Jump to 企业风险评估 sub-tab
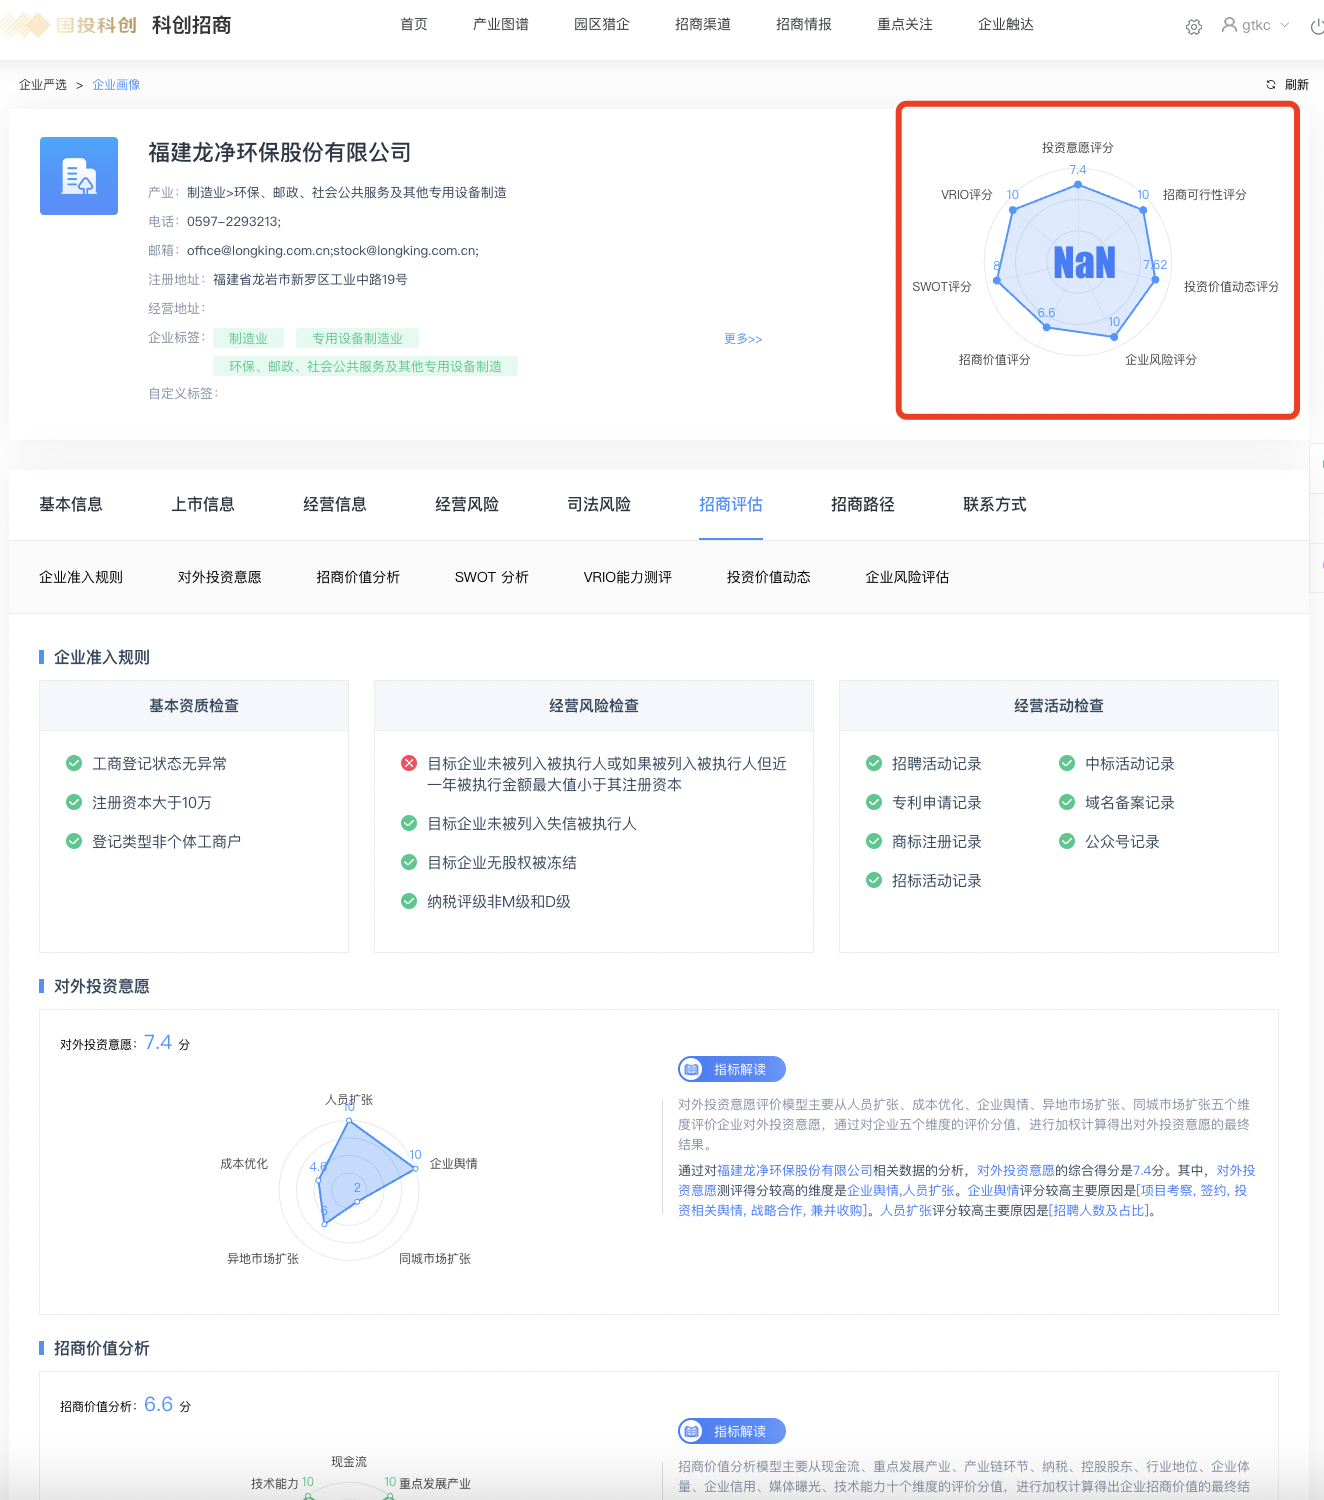This screenshot has height=1500, width=1324. click(908, 577)
